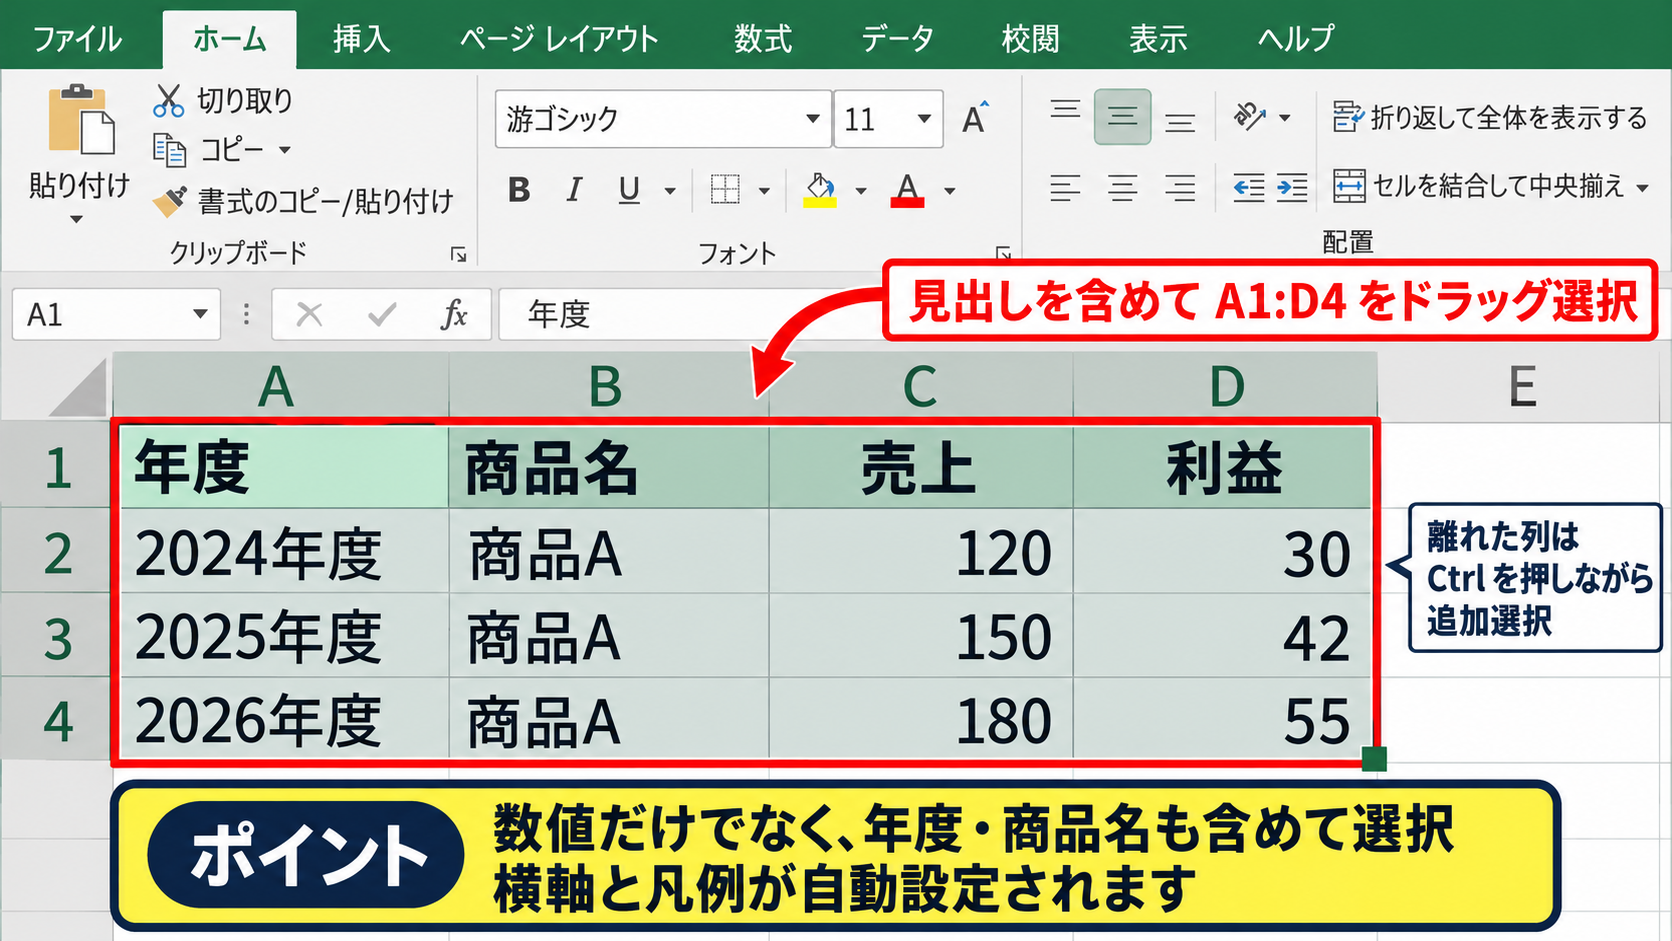Open the 校閲 tab
Screen dimensions: 1672x941
click(x=1030, y=39)
